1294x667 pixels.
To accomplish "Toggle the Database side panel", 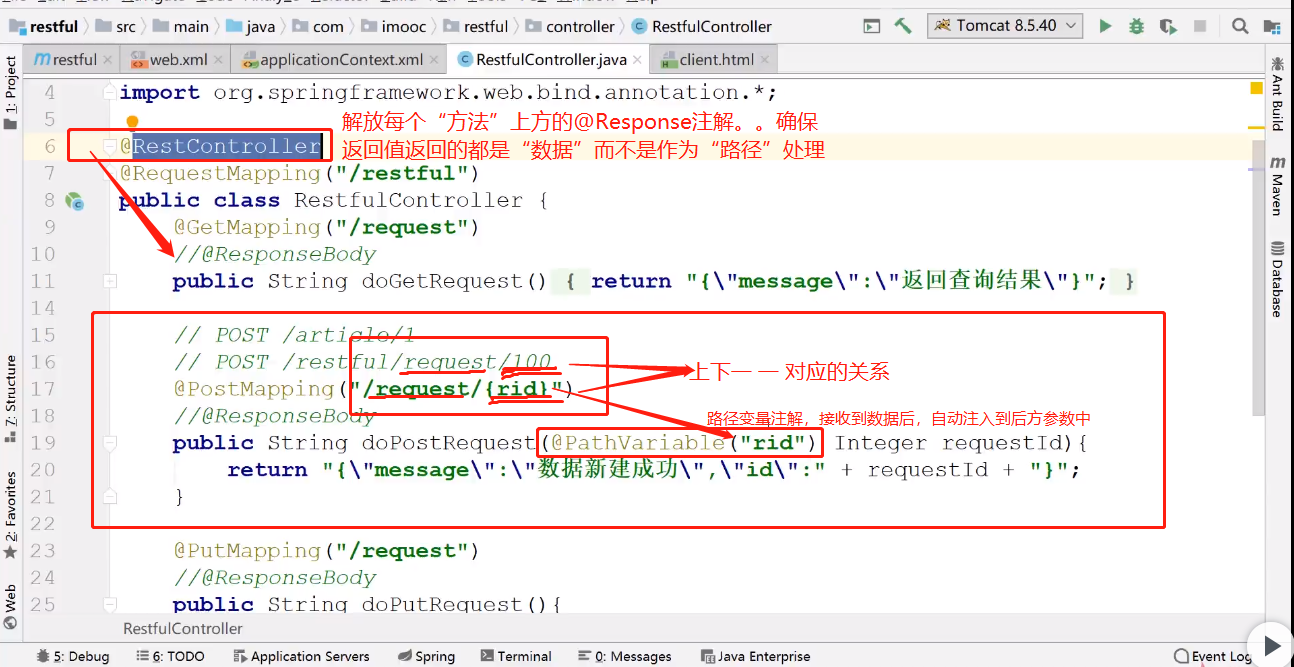I will (x=1277, y=280).
